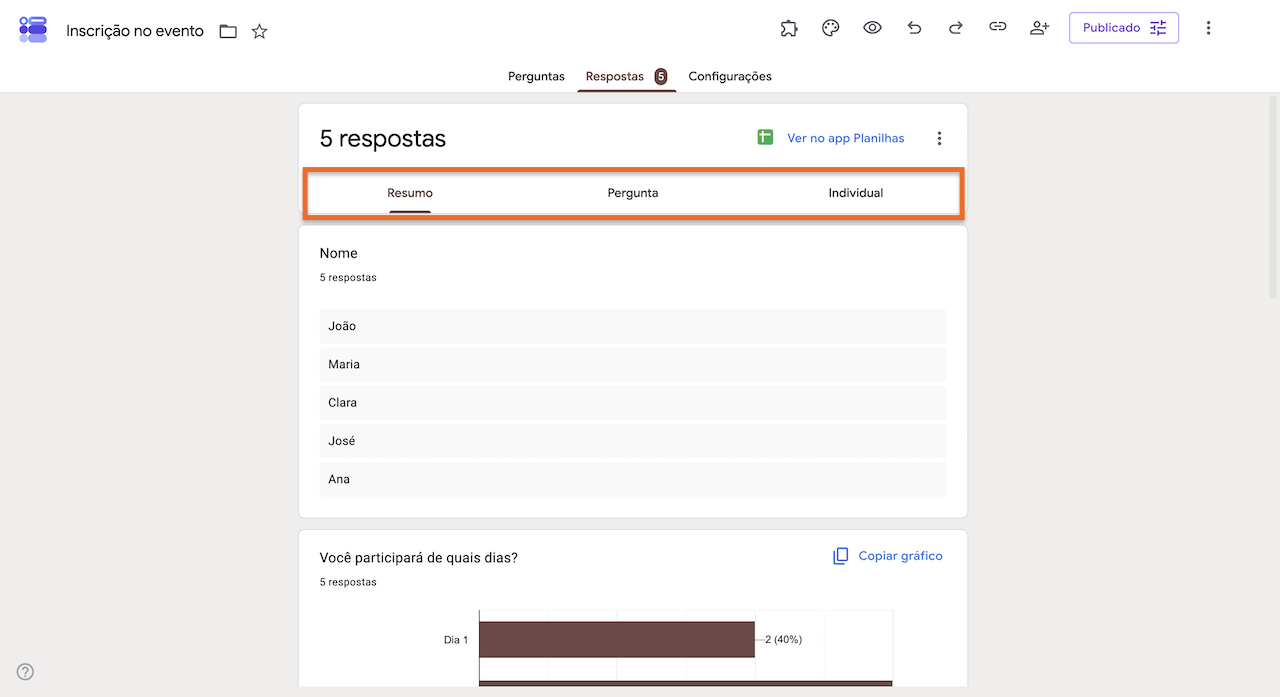Open help question mark icon

(26, 672)
